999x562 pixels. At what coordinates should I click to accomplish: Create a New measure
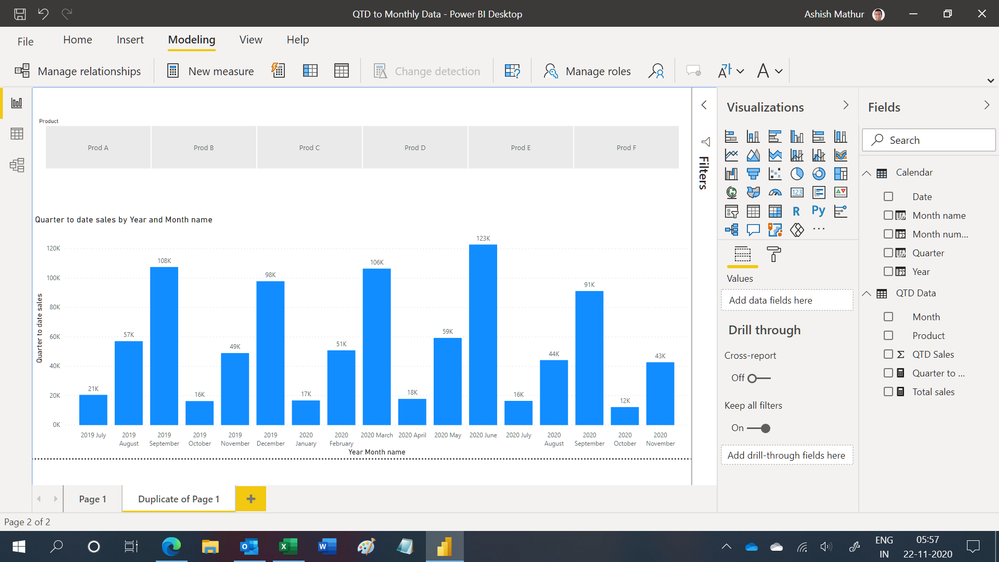click(x=210, y=71)
